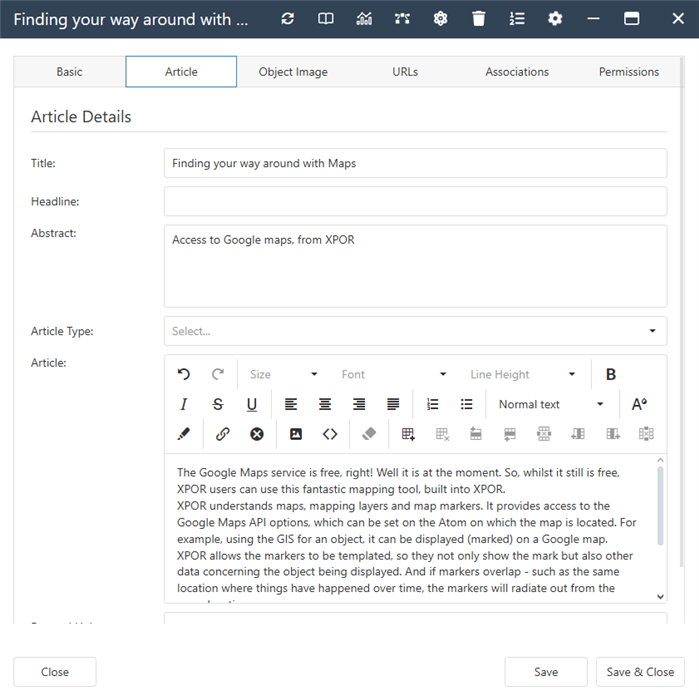Image resolution: width=699 pixels, height=700 pixels.
Task: Click the atom icon in title bar
Action: (441, 19)
